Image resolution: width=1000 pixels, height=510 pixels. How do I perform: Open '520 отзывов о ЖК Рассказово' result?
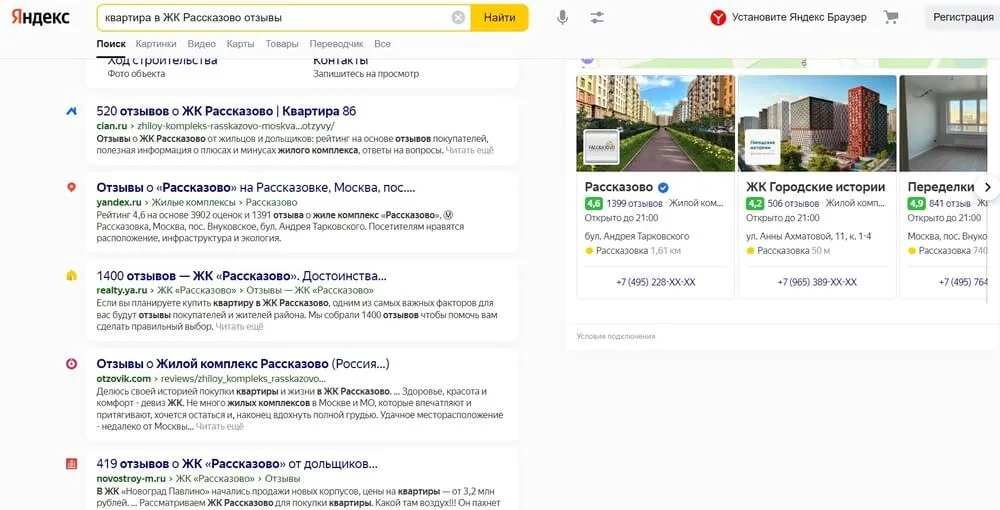click(226, 111)
